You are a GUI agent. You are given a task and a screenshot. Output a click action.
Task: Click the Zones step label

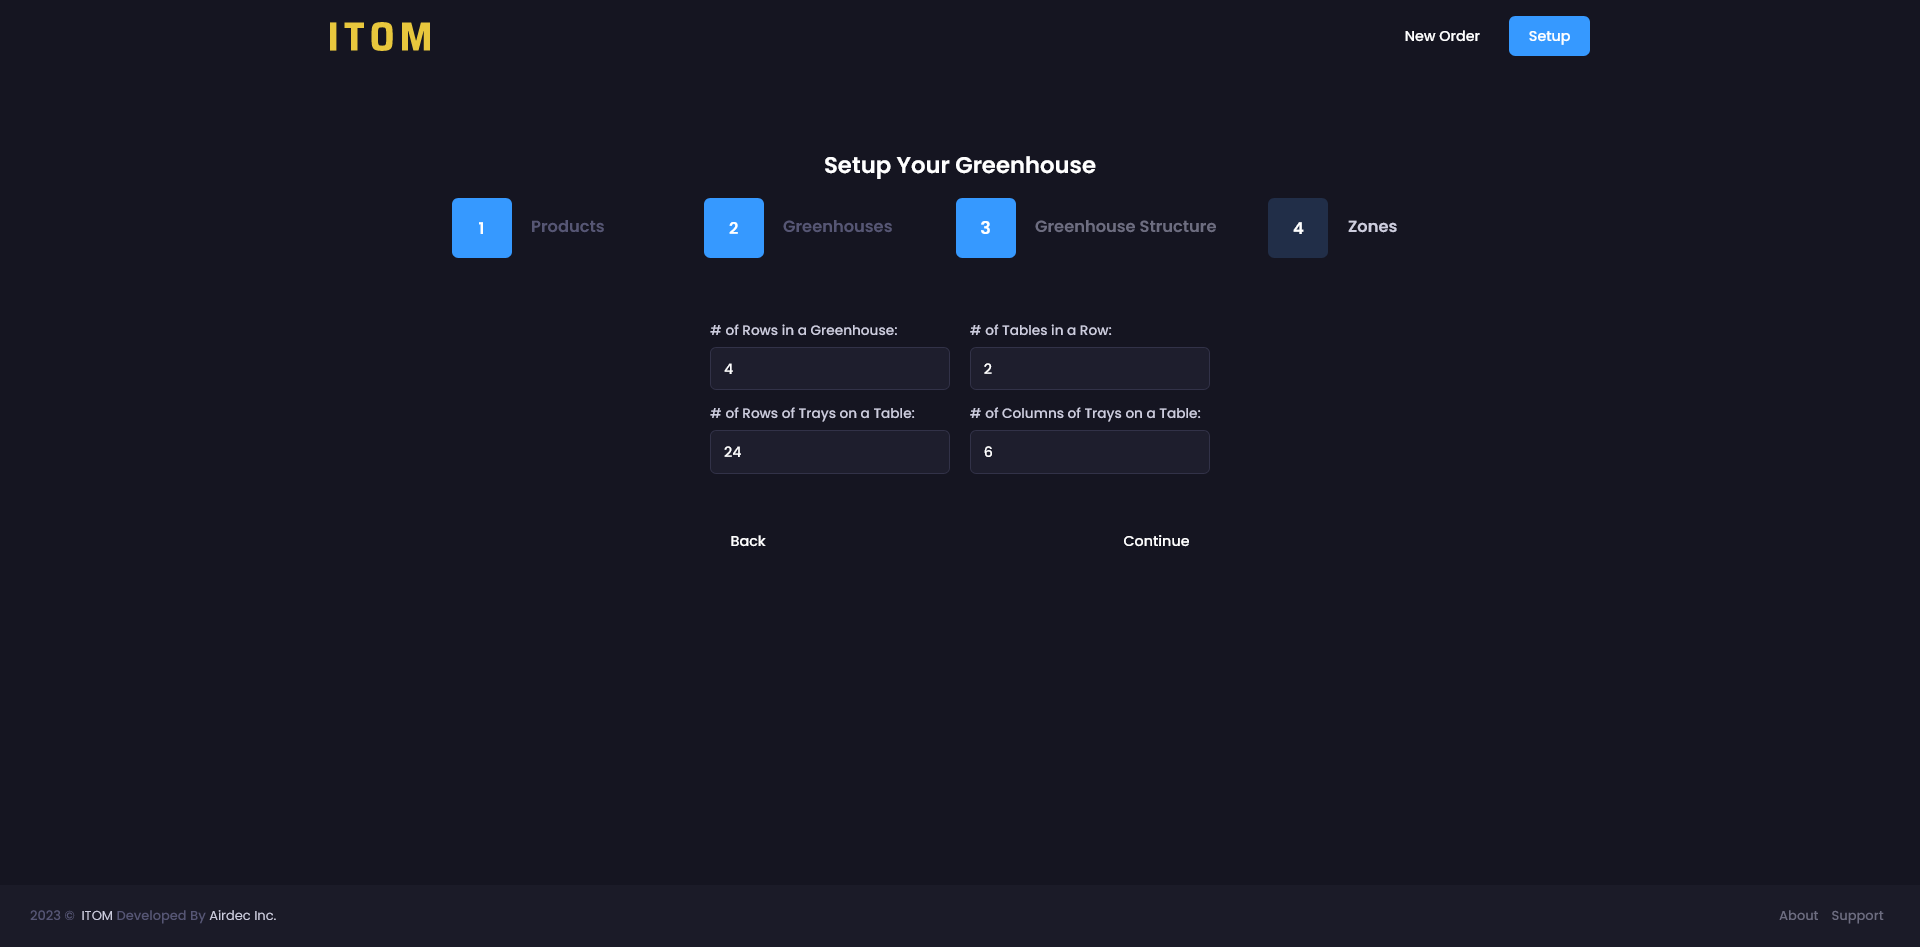click(x=1371, y=227)
